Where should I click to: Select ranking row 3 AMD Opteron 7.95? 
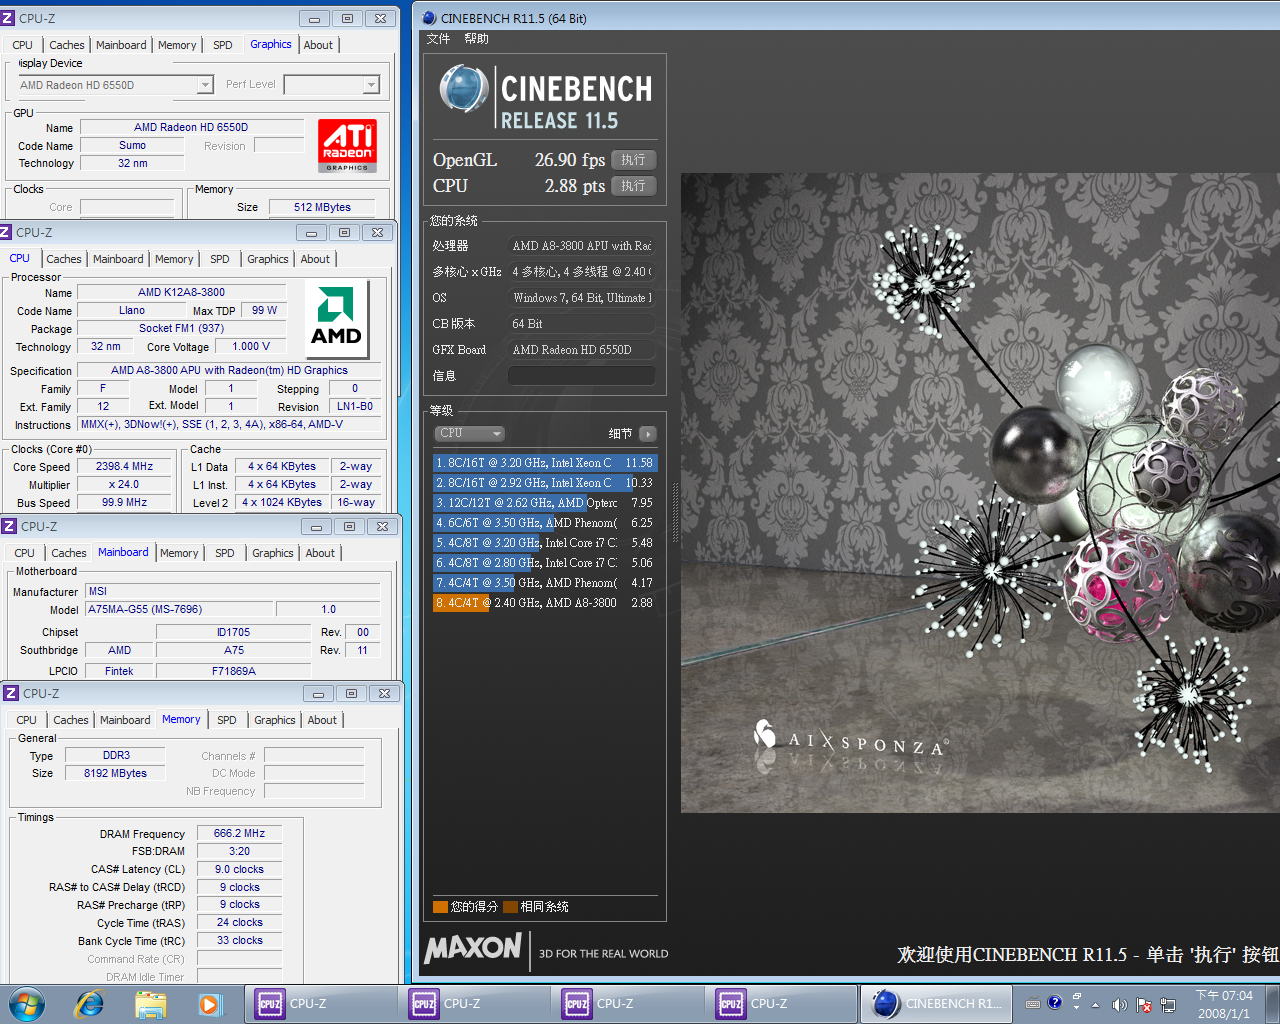pyautogui.click(x=545, y=503)
